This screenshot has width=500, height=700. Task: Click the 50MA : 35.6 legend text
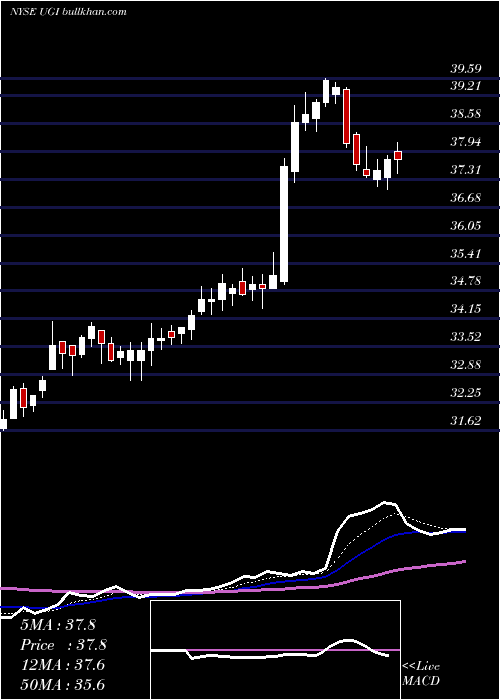[62, 685]
